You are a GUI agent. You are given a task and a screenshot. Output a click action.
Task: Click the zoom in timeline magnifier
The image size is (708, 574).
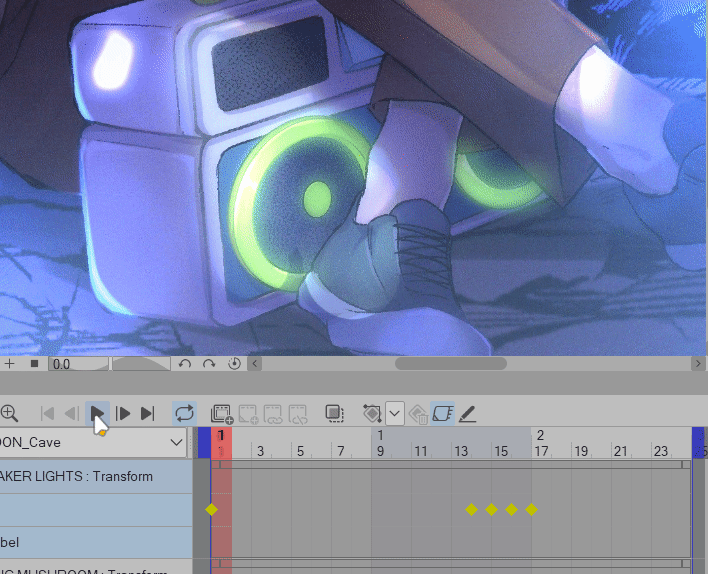9,413
